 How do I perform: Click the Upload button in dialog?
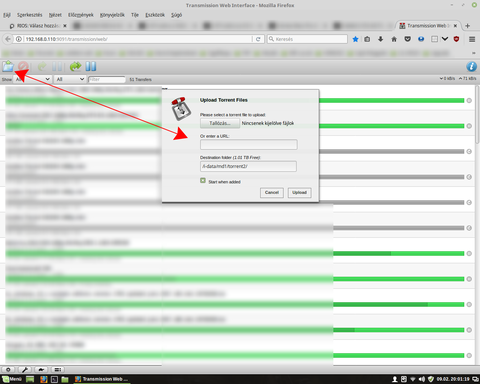[299, 192]
